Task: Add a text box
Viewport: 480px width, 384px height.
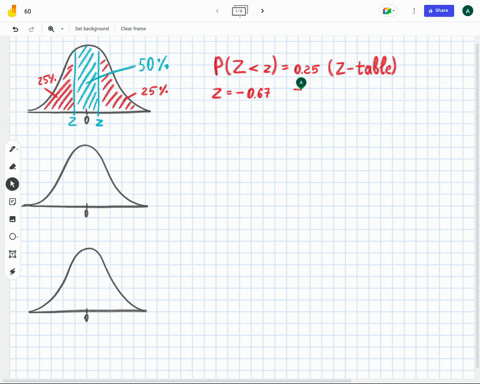Action: pos(12,254)
